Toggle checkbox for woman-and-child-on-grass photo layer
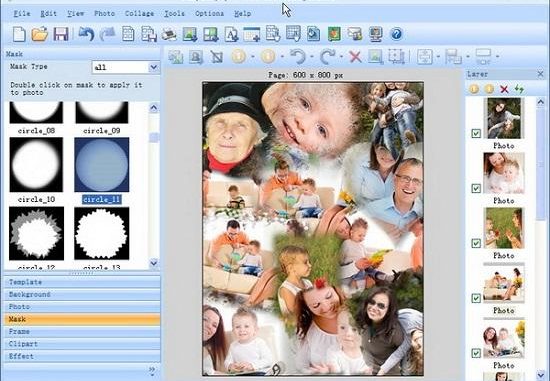This screenshot has height=381, width=550. [x=476, y=133]
